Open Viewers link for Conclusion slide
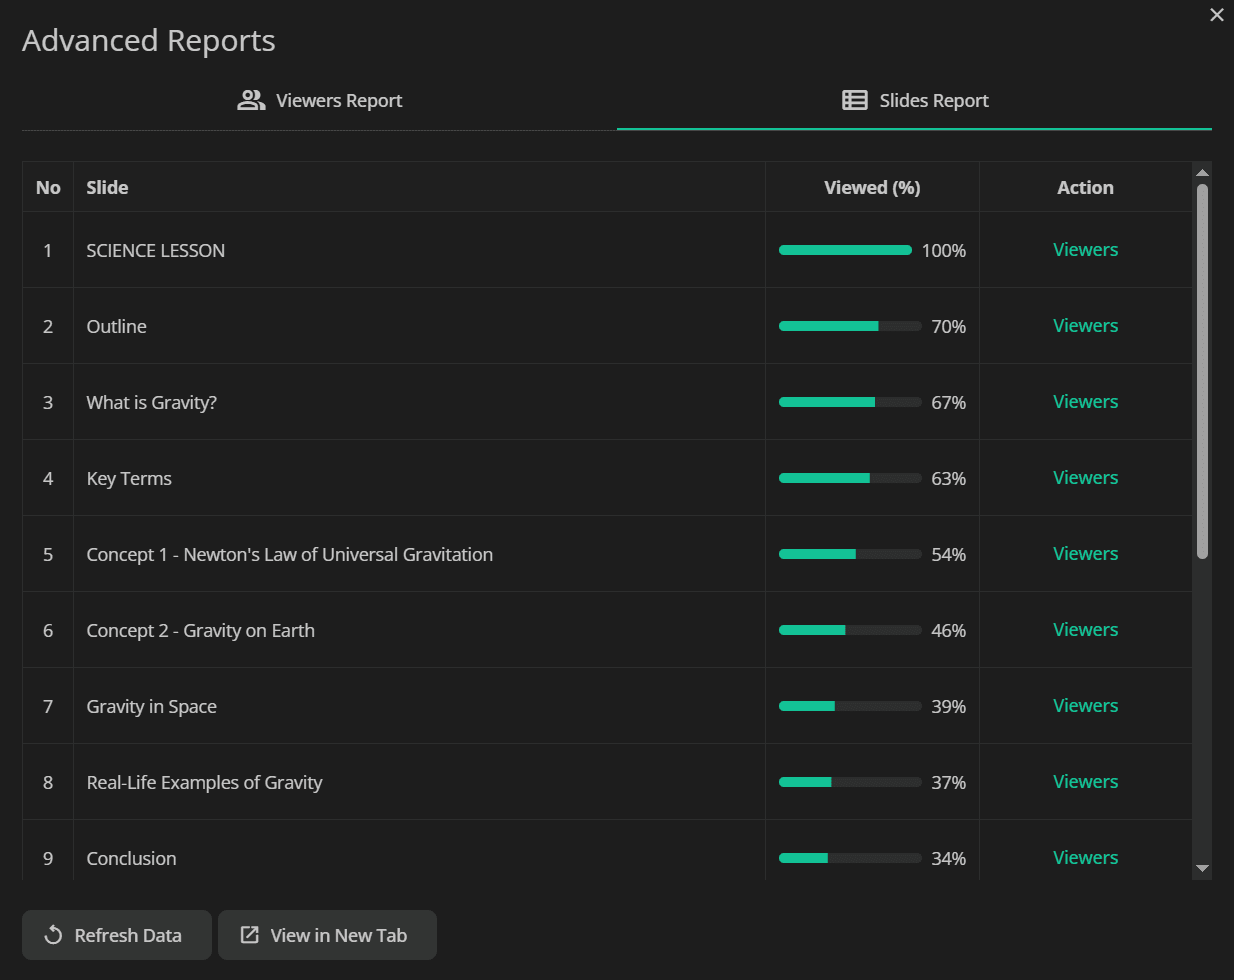The width and height of the screenshot is (1234, 980). (x=1085, y=858)
